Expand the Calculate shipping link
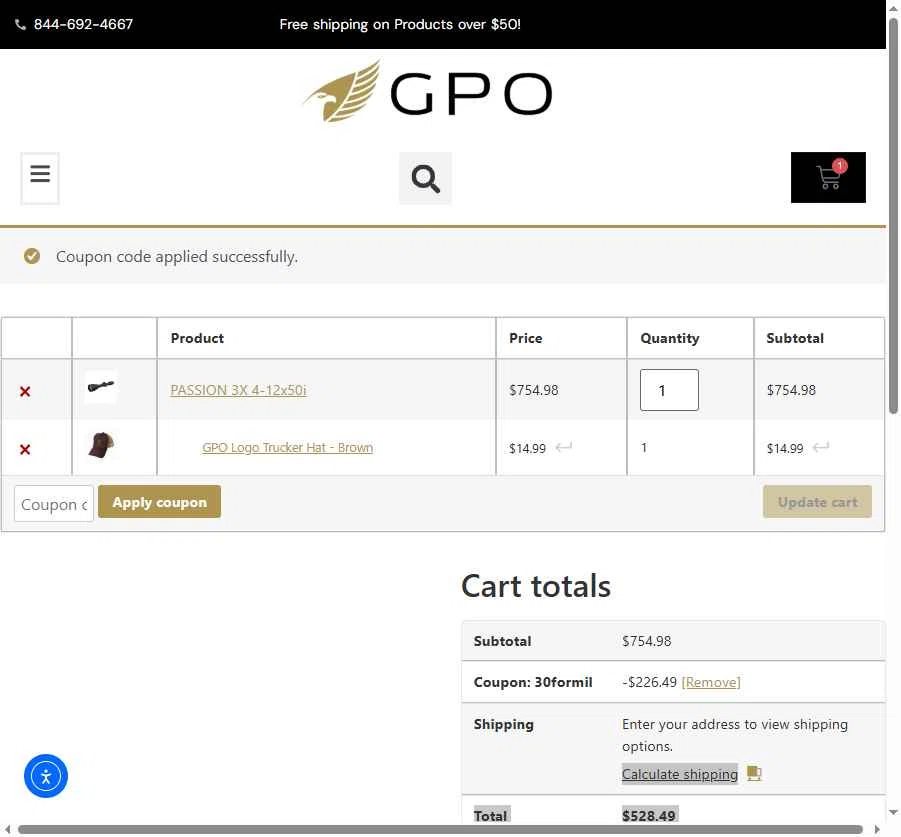Image resolution: width=901 pixels, height=837 pixels. [680, 774]
